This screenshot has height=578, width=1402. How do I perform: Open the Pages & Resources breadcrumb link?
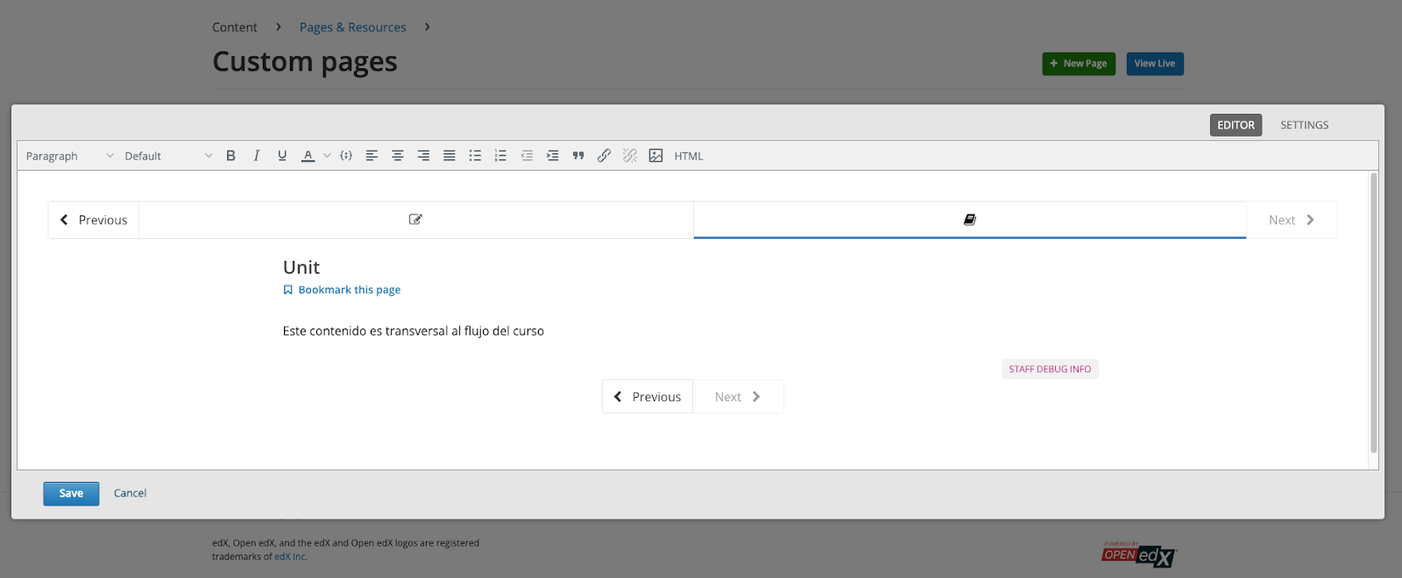coord(352,26)
